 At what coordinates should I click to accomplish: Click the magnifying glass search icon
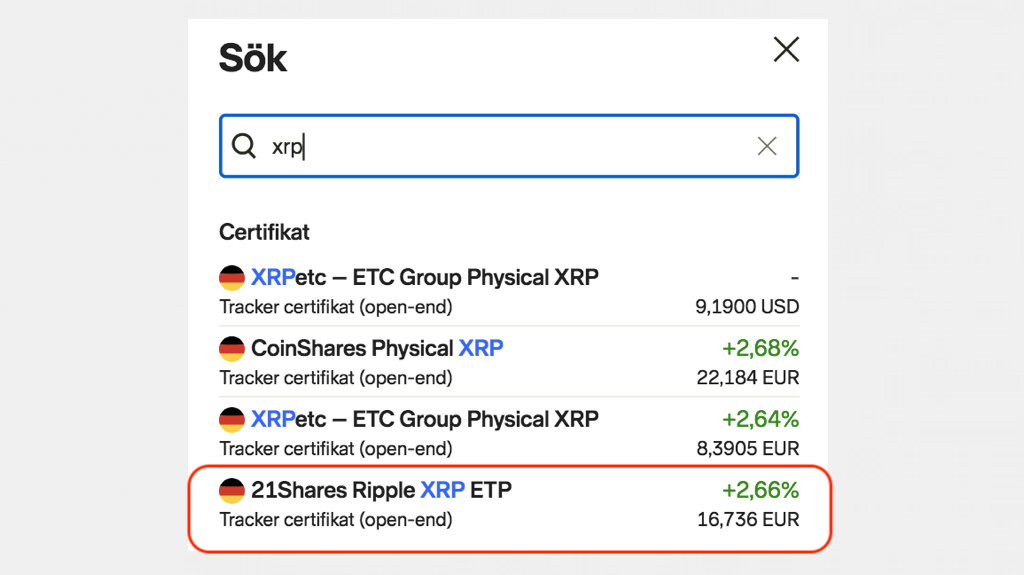point(244,146)
